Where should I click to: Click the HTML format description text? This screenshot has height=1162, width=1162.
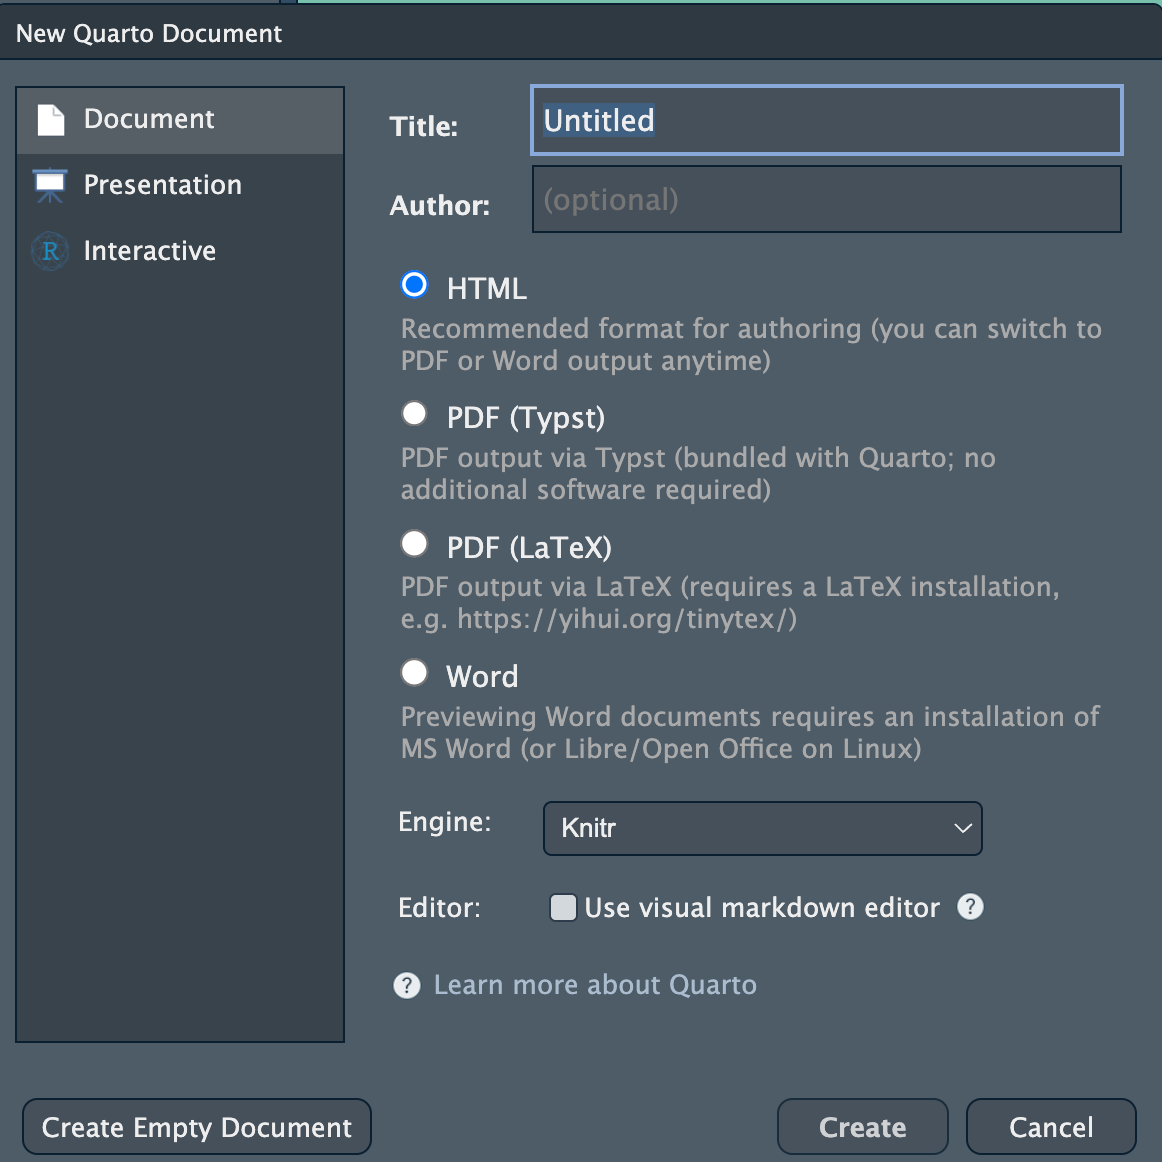pyautogui.click(x=751, y=345)
